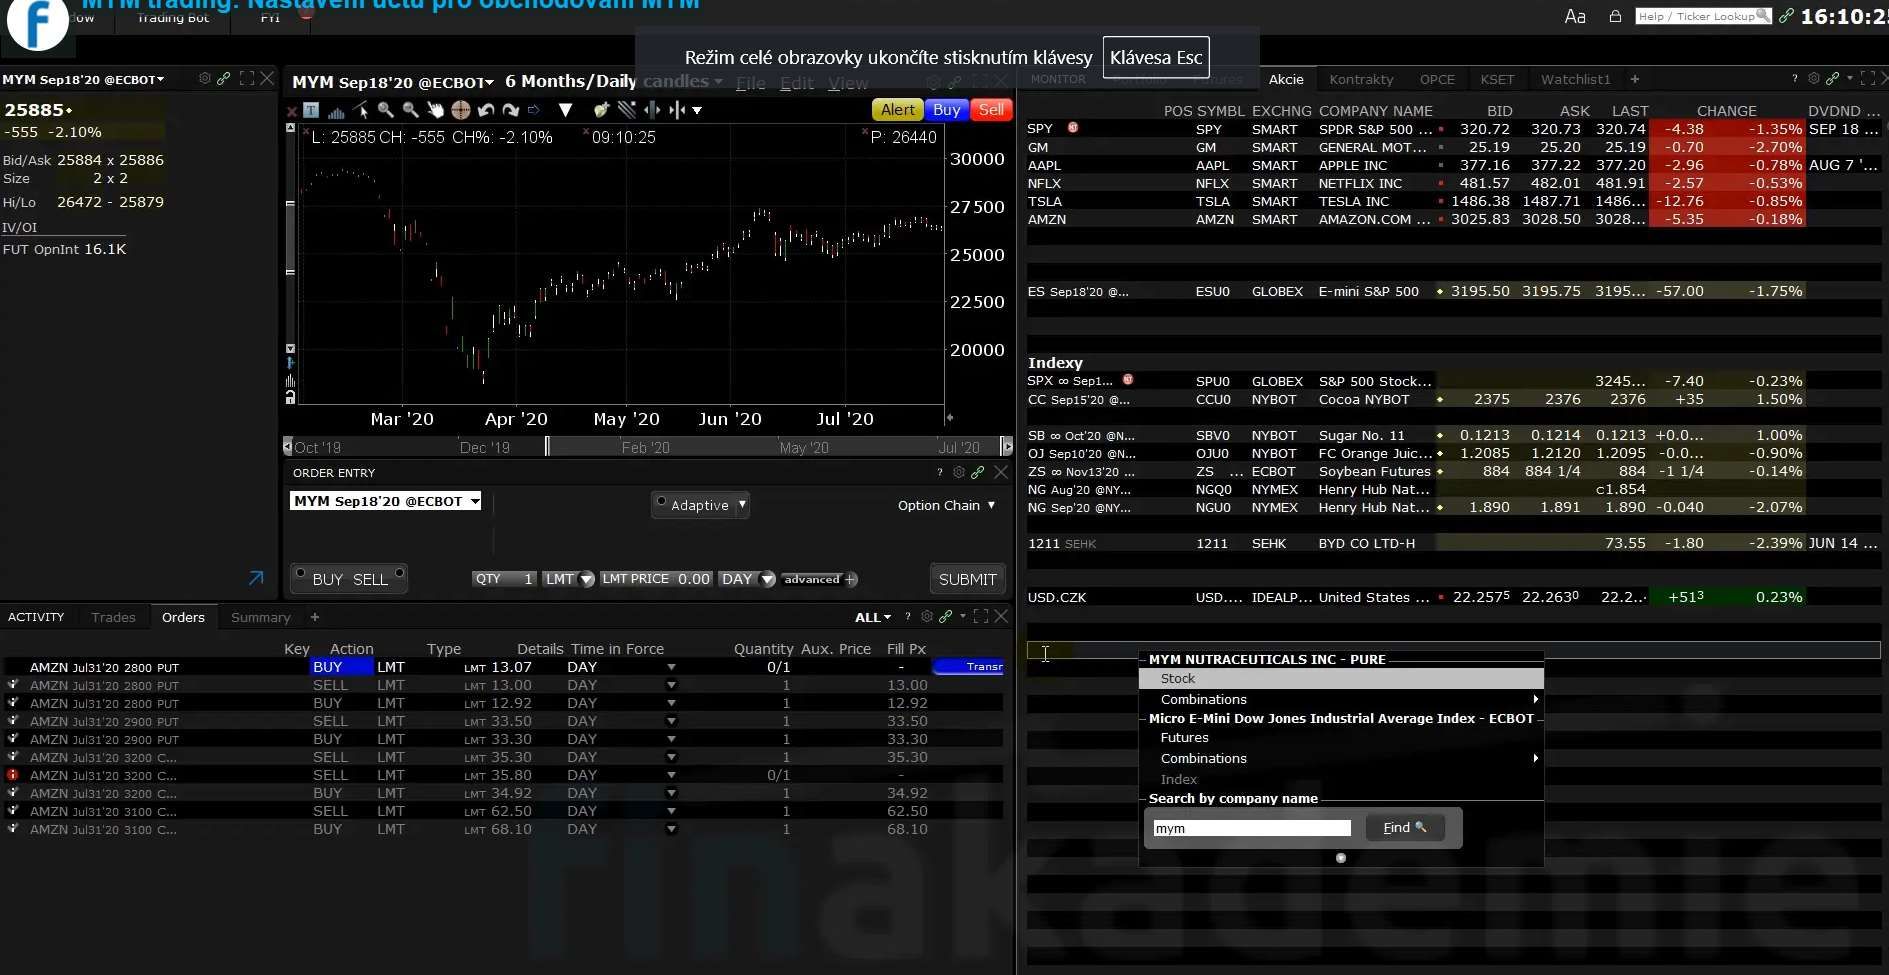Viewport: 1889px width, 975px height.
Task: Toggle the Adaptive radio option
Action: (x=661, y=501)
